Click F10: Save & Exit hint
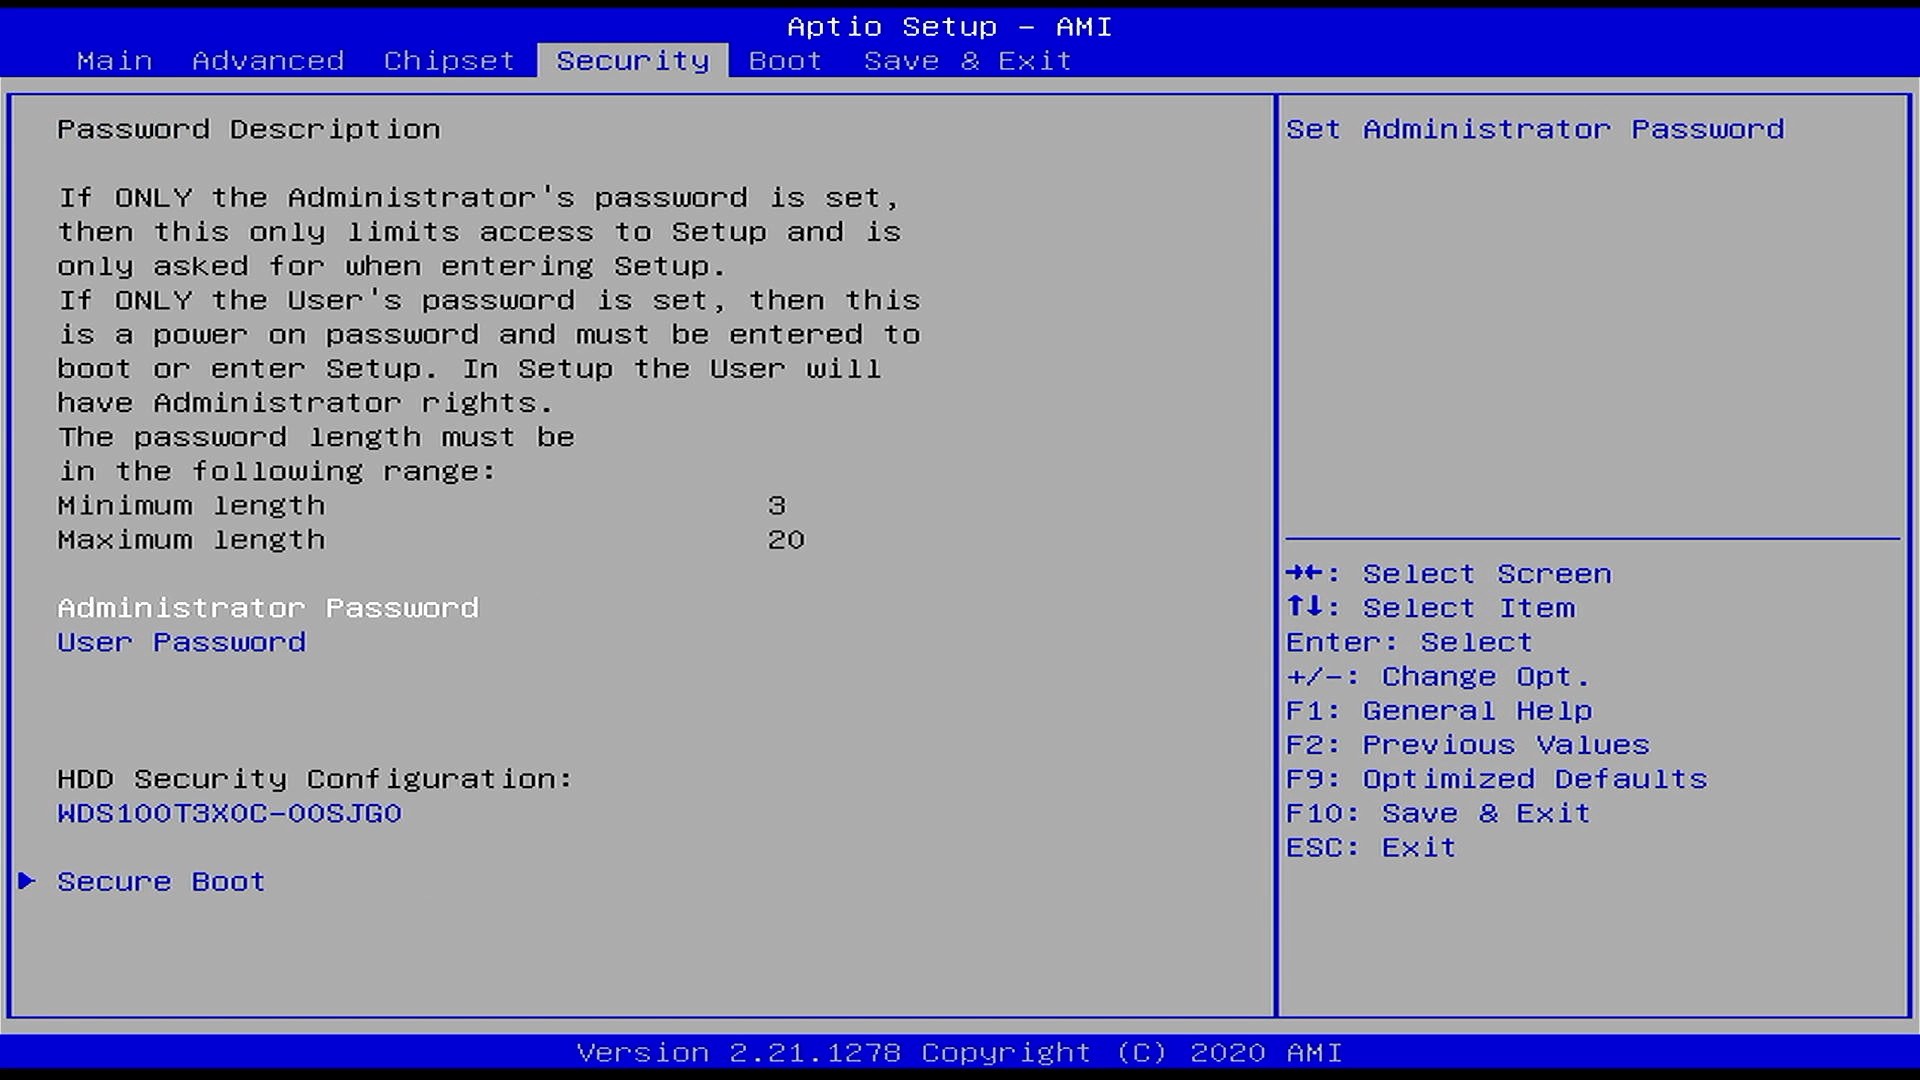Screen dimensions: 1920x1080 1437,813
